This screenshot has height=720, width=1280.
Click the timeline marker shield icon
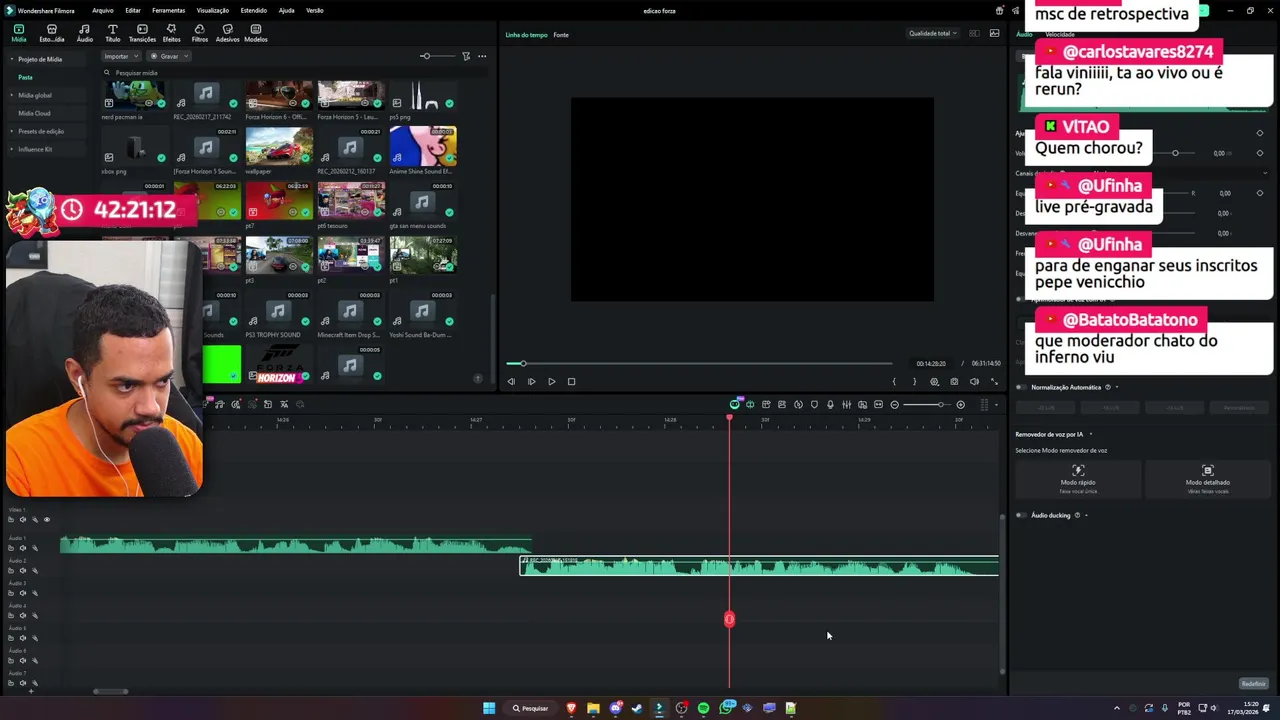814,404
